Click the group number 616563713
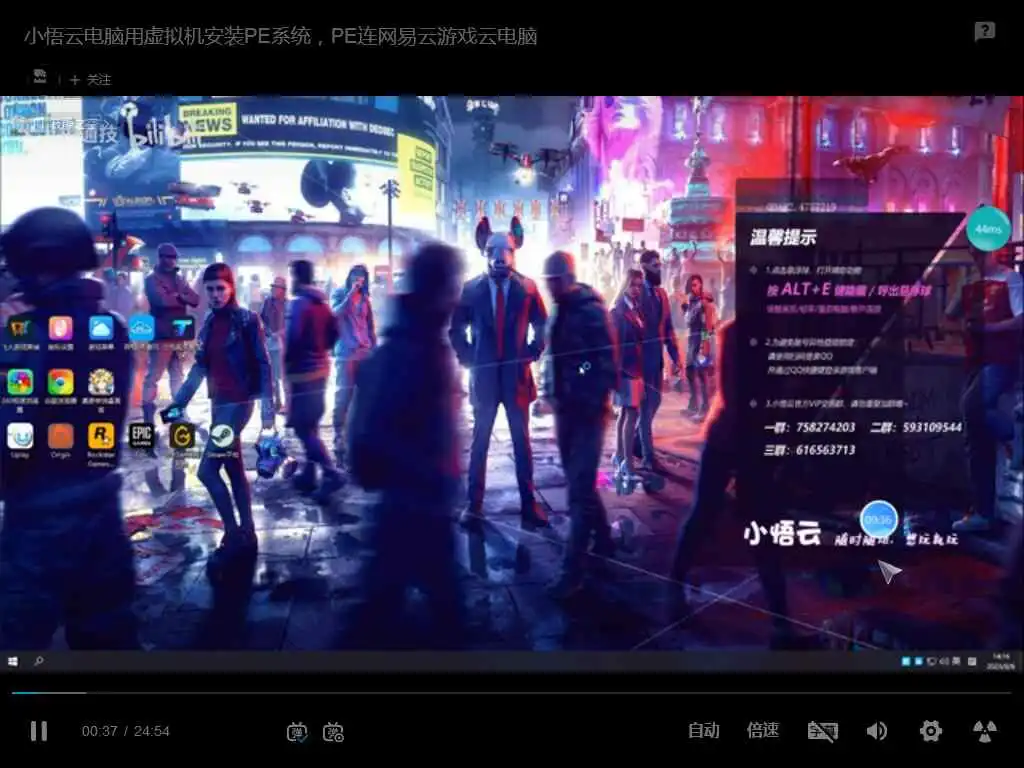 (825, 450)
